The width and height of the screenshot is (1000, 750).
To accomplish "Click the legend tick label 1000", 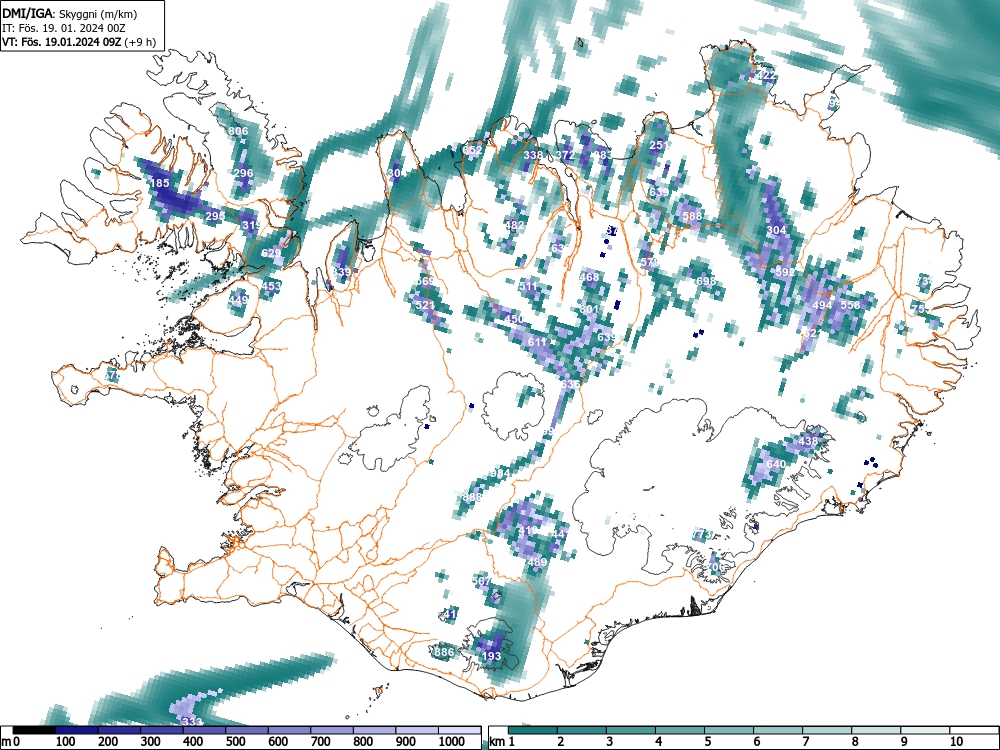I will [452, 741].
